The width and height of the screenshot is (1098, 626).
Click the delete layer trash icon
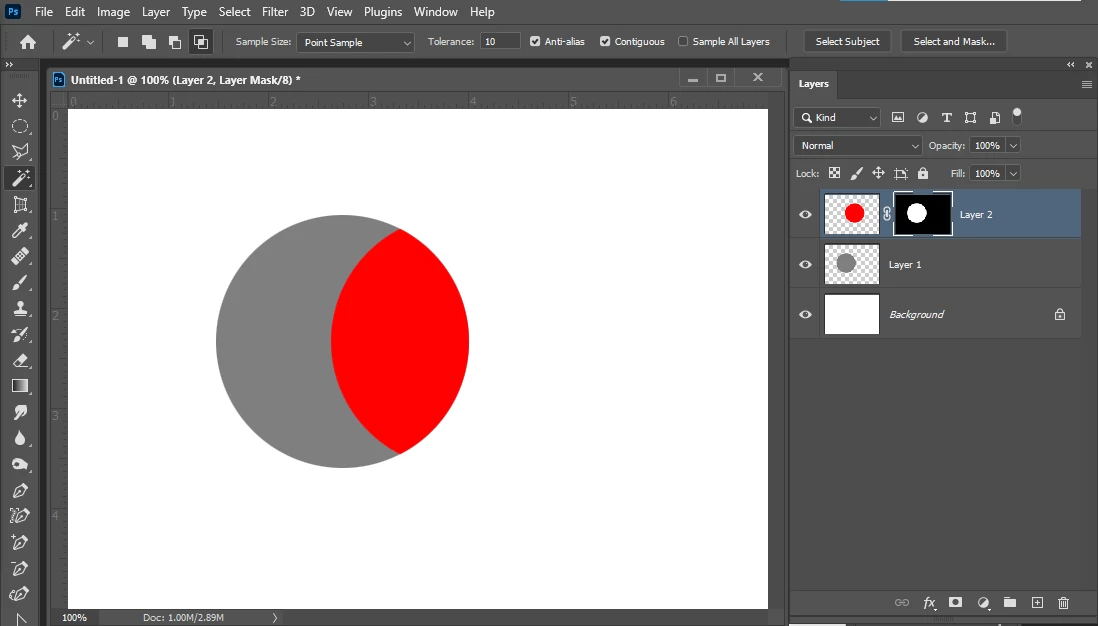pyautogui.click(x=1063, y=603)
